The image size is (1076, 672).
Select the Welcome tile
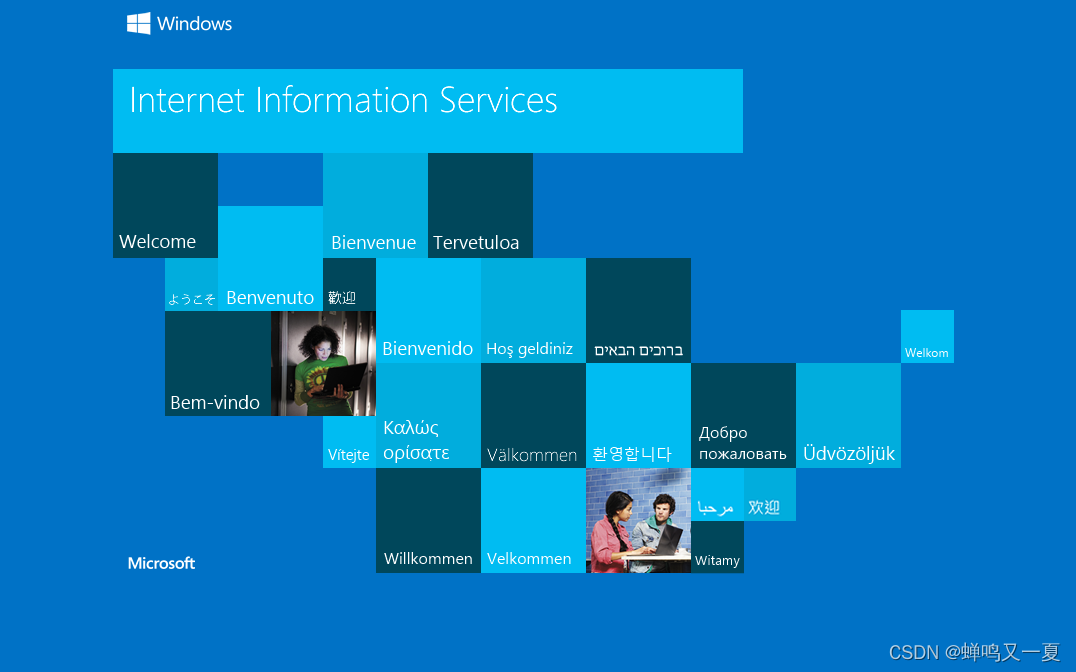coord(165,205)
